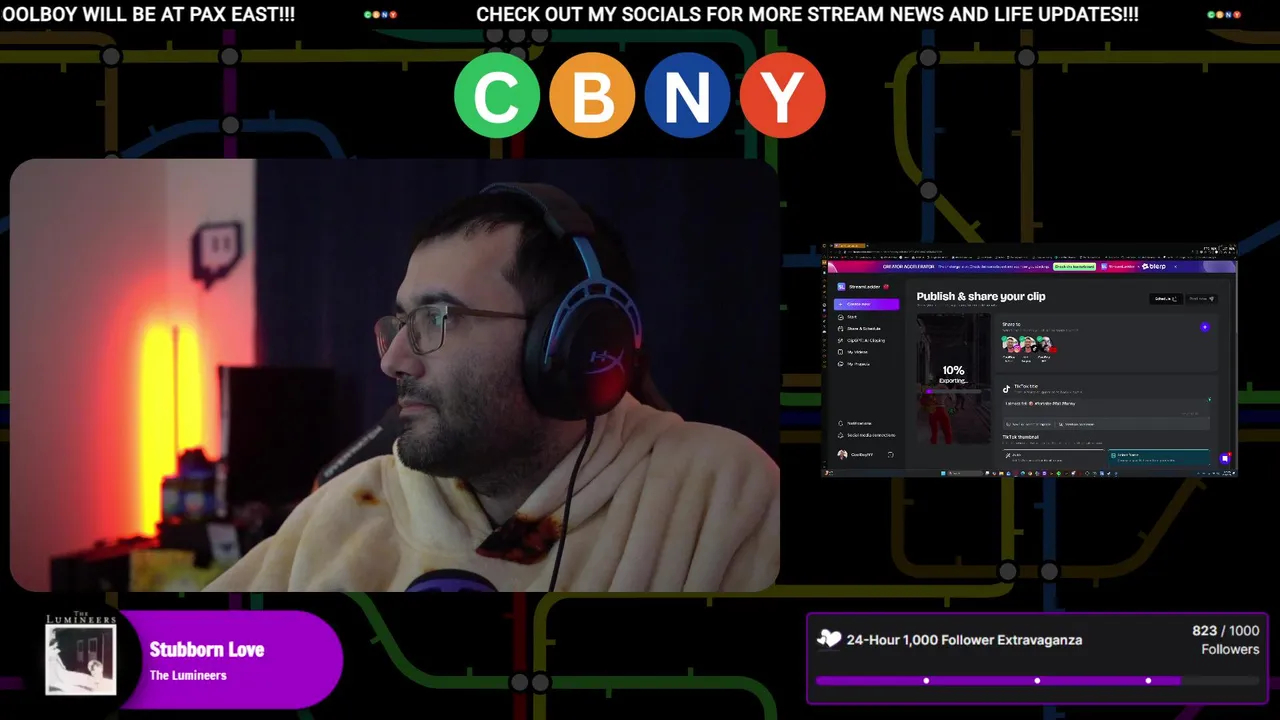Select the Auto thumbnail option
Screen dimensions: 1280x720
click(x=1053, y=457)
